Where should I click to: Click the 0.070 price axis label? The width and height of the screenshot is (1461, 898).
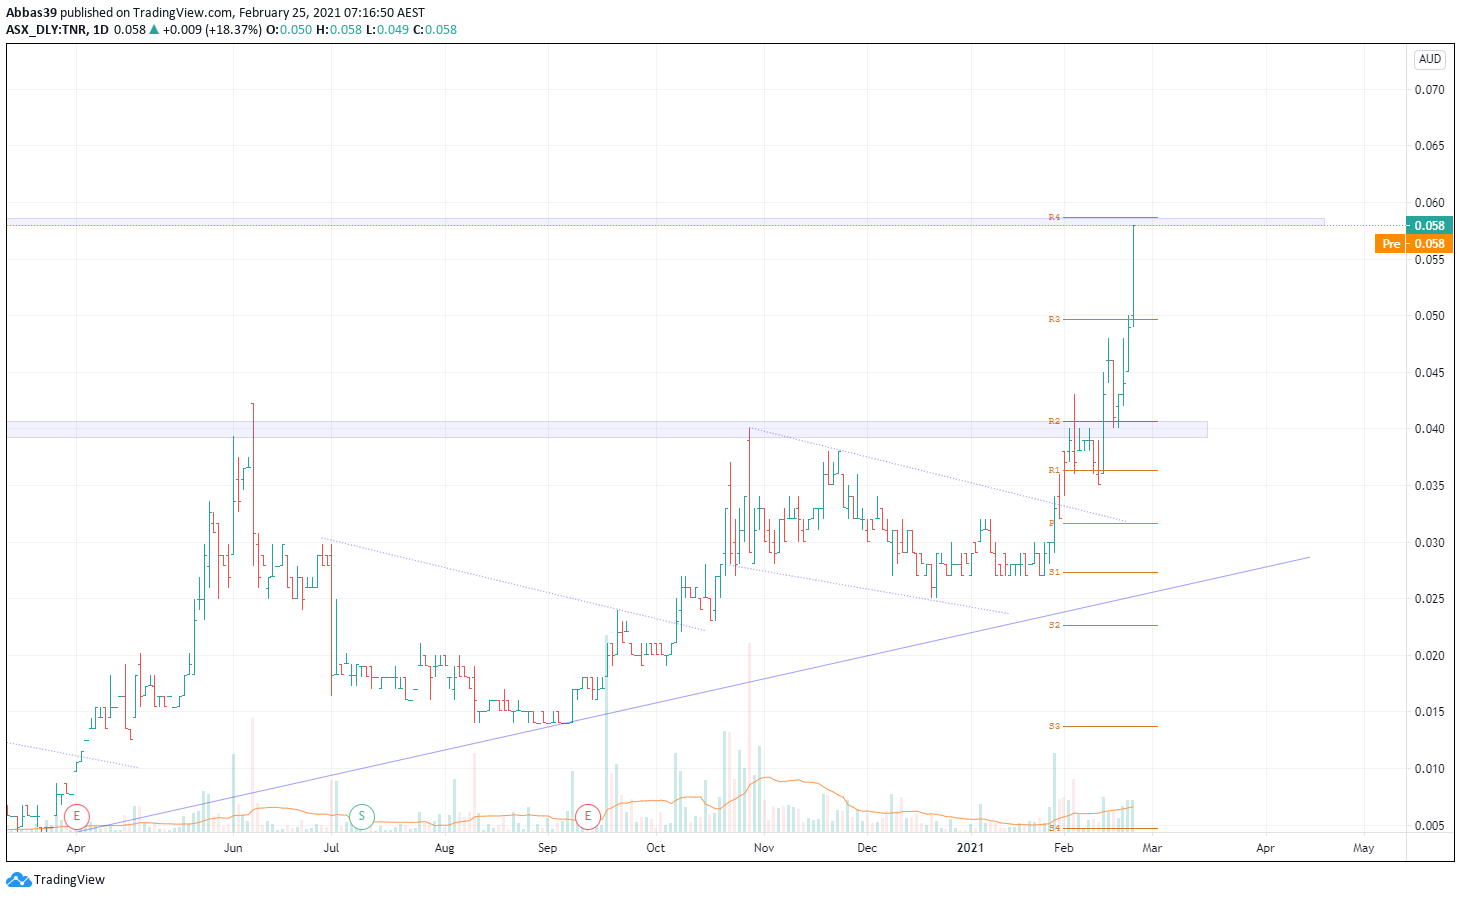click(1429, 90)
